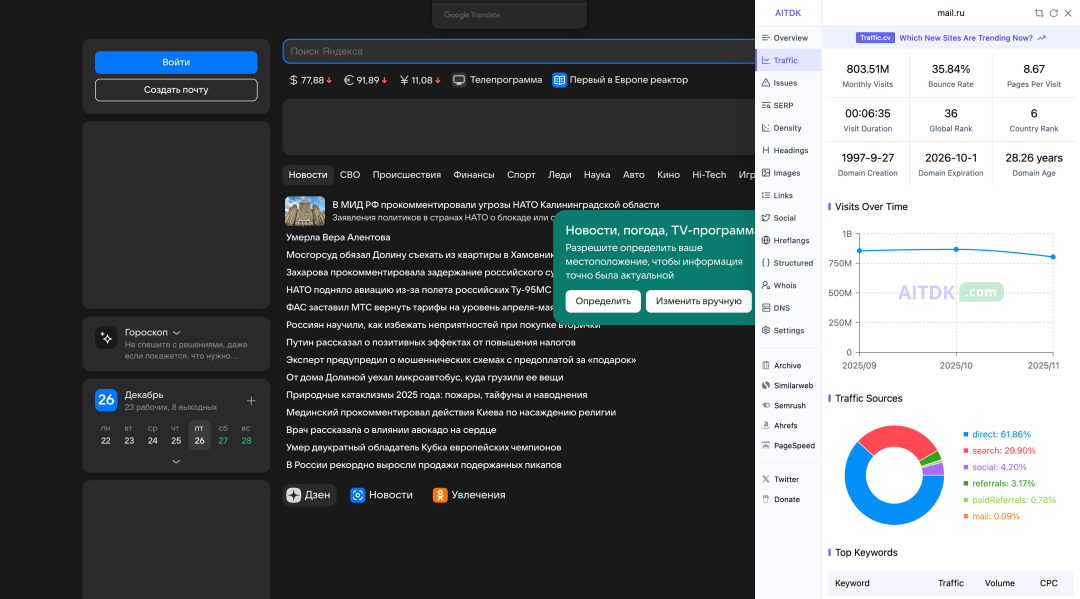Click the Settings gear icon

click(x=766, y=330)
